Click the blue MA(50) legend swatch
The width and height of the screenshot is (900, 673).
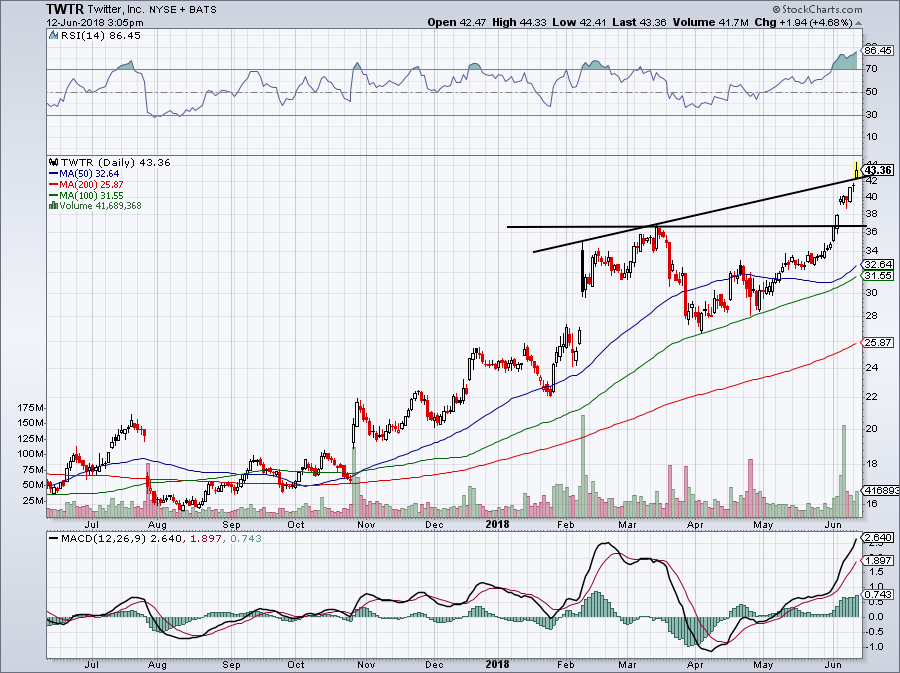[x=54, y=174]
